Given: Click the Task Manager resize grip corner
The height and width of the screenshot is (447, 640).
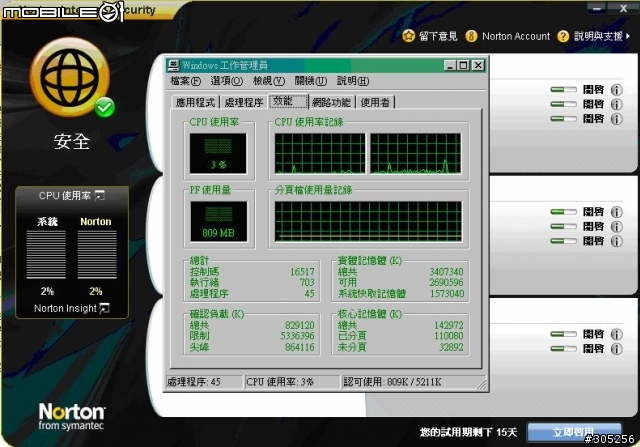Looking at the screenshot, I should tap(482, 385).
